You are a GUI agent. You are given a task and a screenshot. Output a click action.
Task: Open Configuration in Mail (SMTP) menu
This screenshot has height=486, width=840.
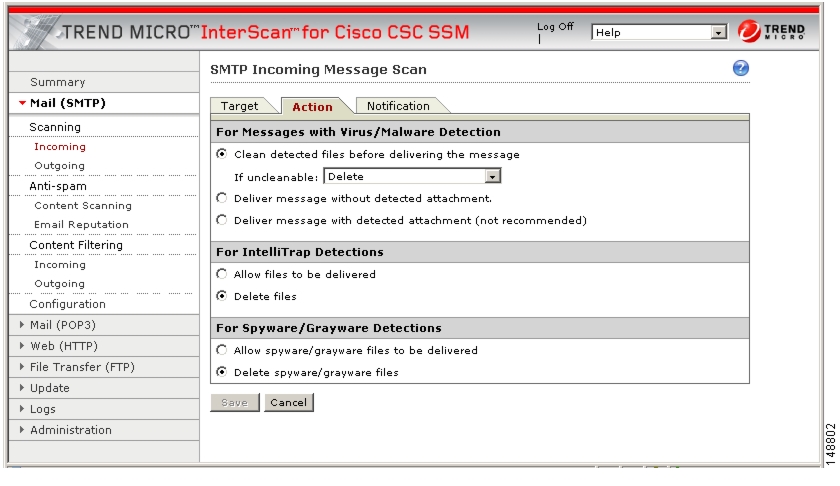click(x=68, y=304)
